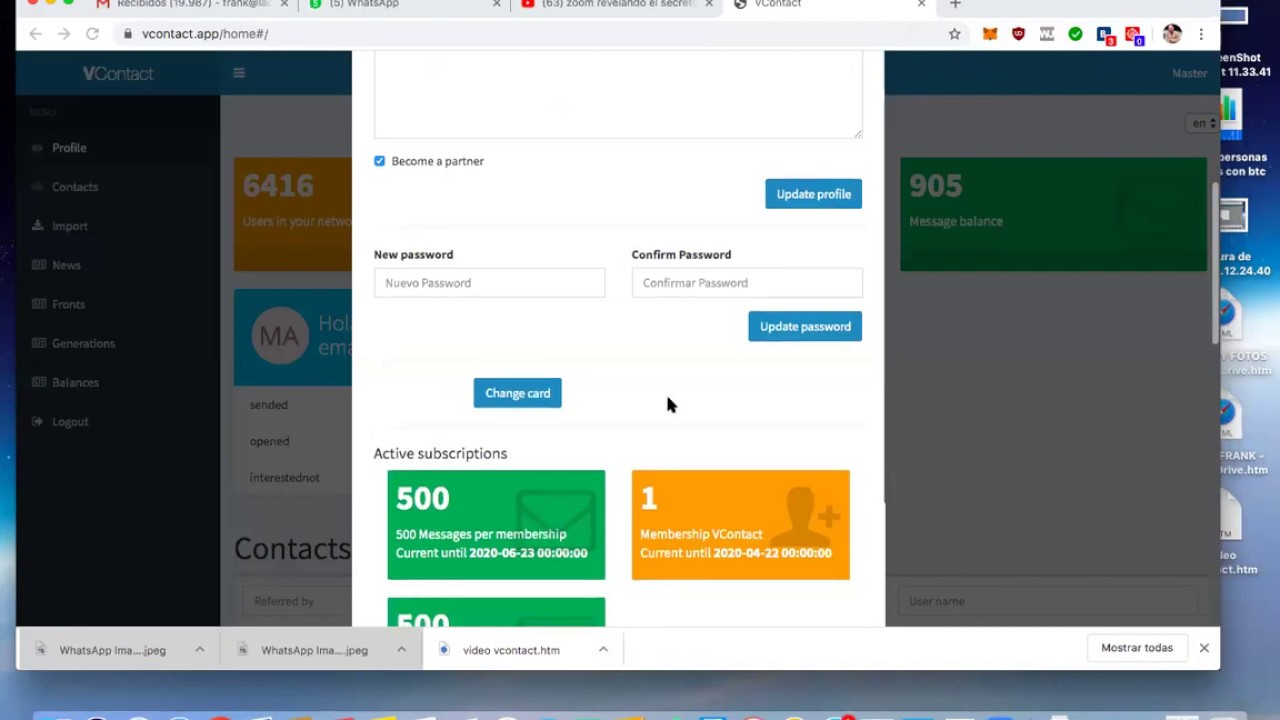This screenshot has height=720, width=1280.
Task: Open a new browser tab
Action: (x=955, y=4)
